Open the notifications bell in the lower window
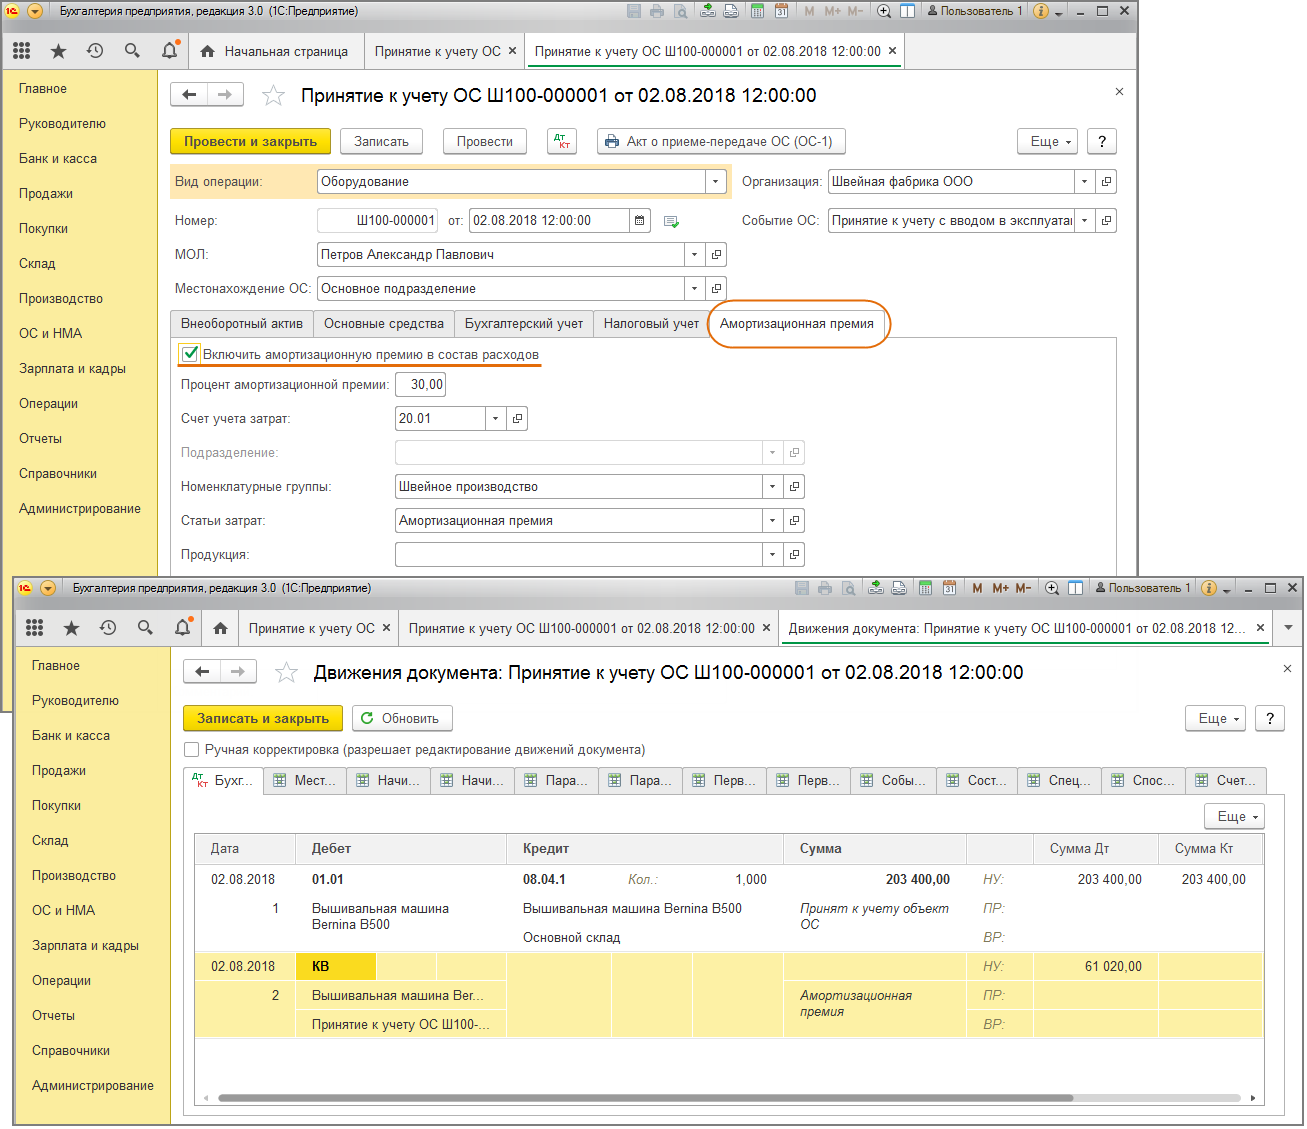The width and height of the screenshot is (1307, 1129). [x=182, y=628]
